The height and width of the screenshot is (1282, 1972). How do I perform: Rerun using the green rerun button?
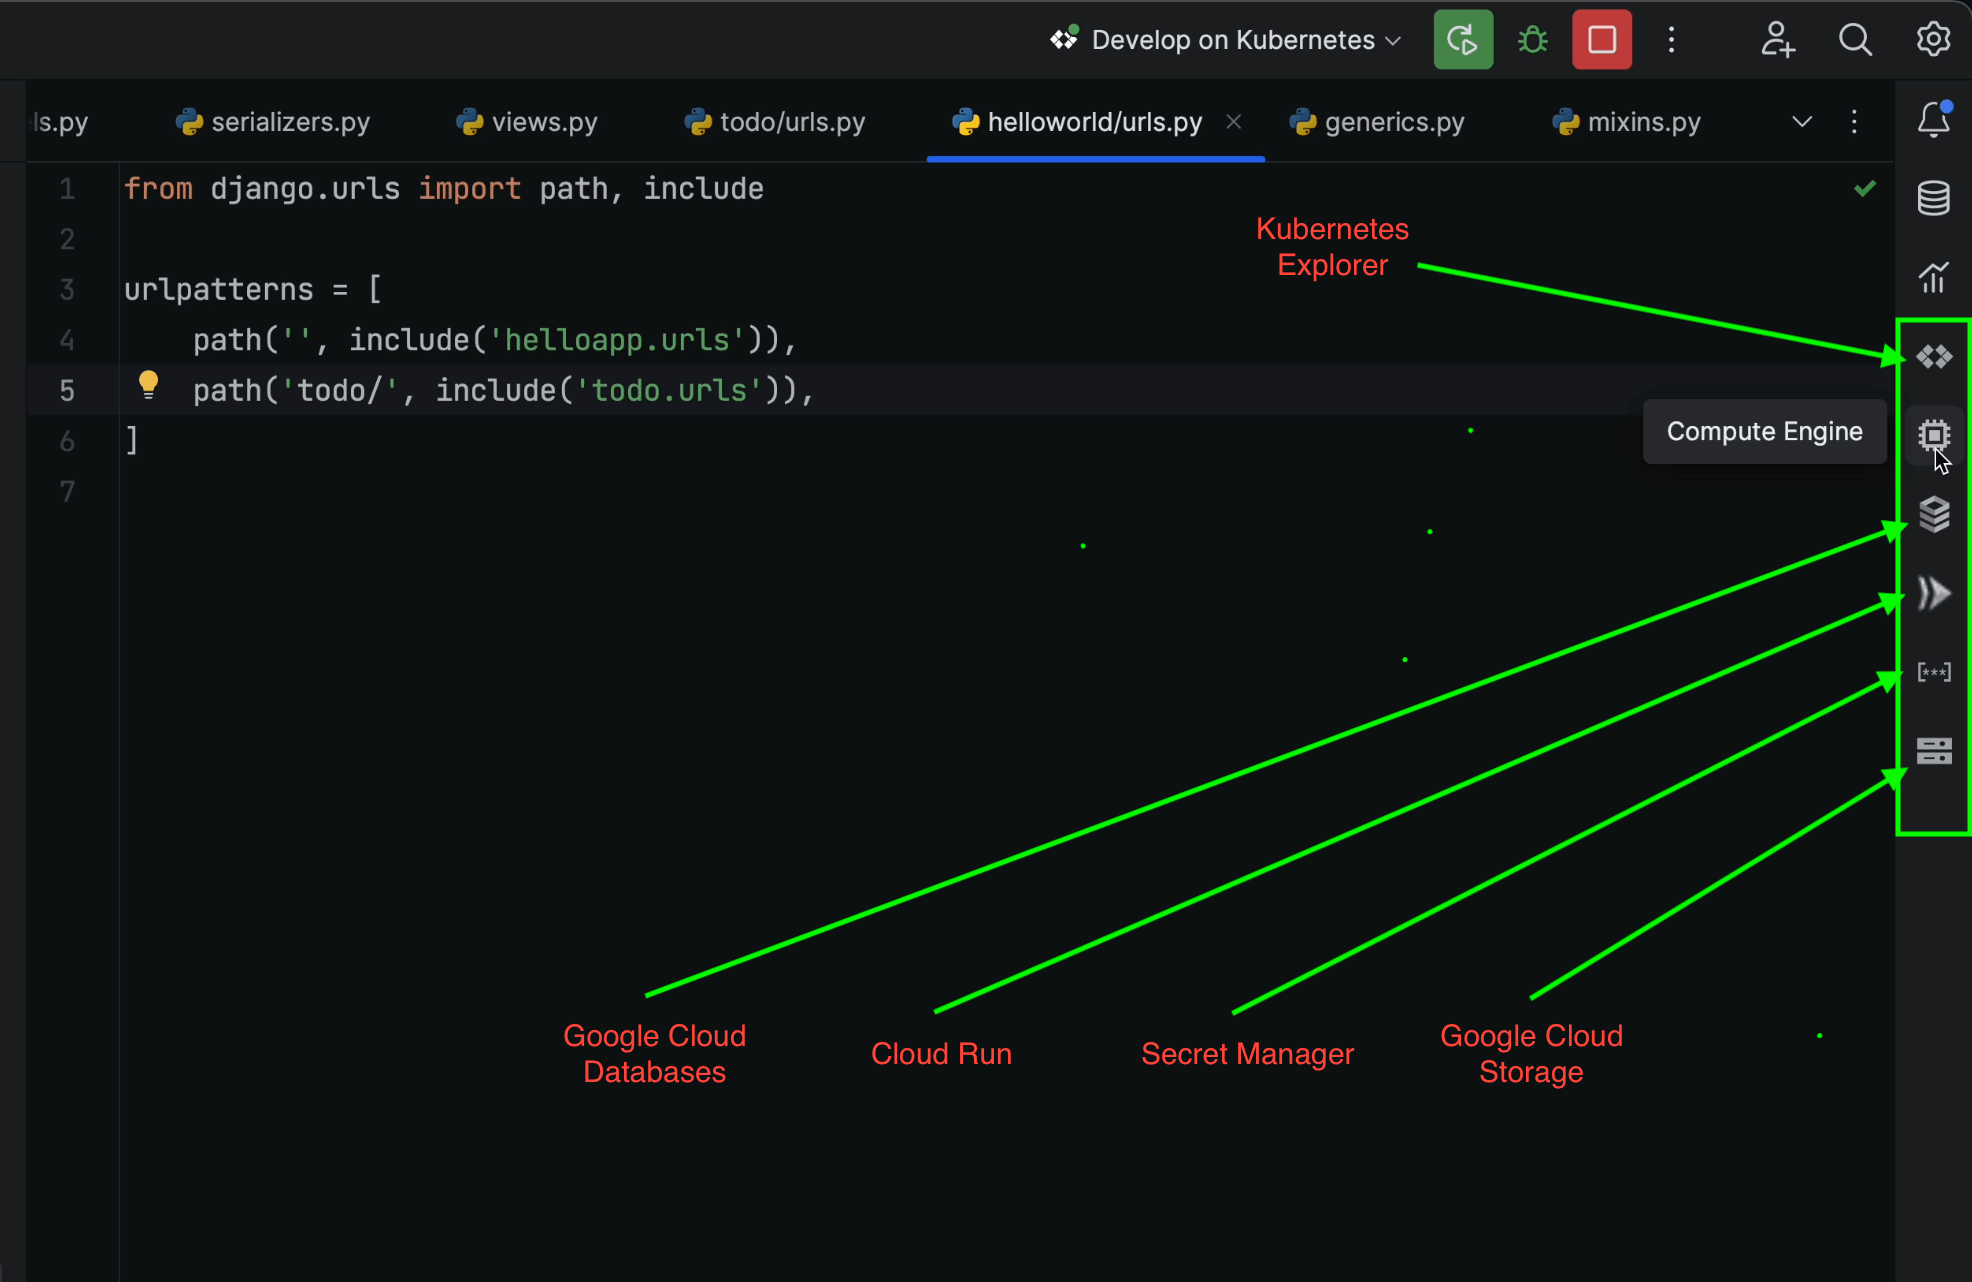(1462, 40)
